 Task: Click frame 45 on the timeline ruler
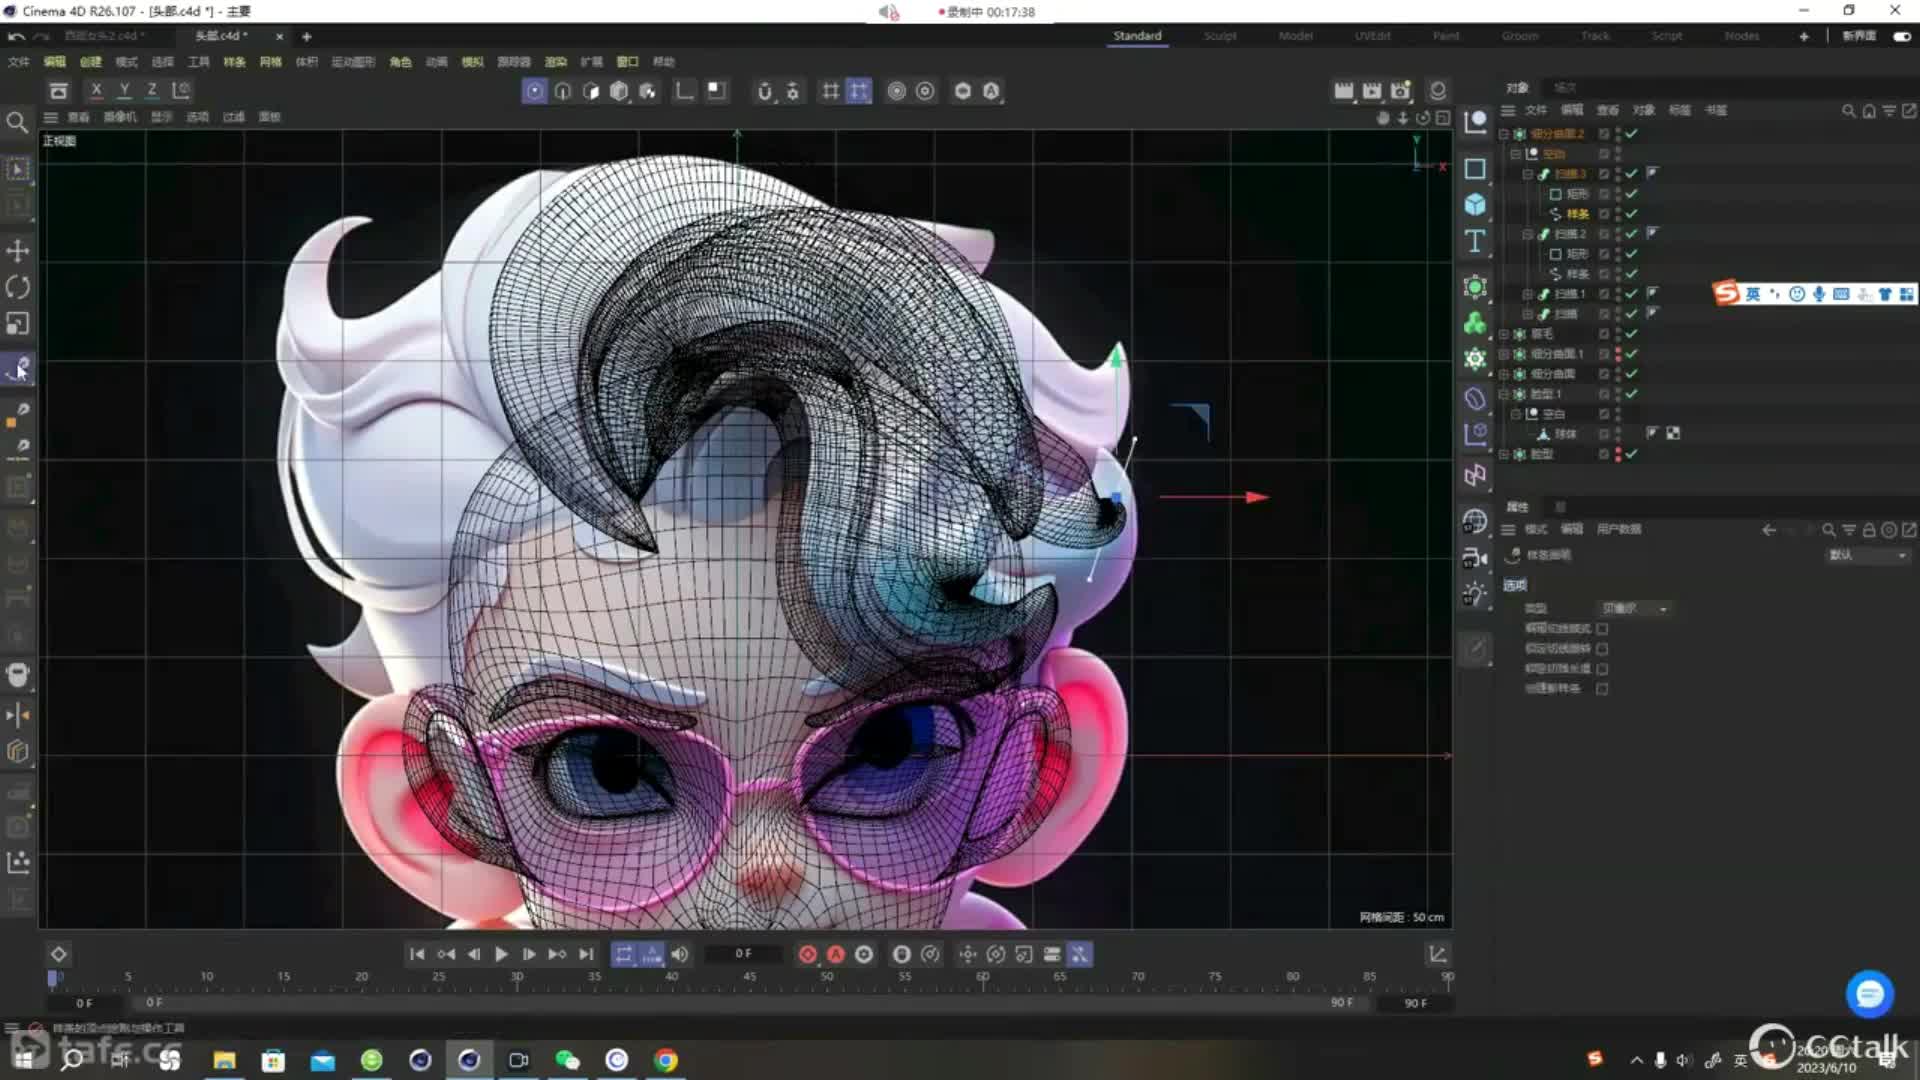749,977
